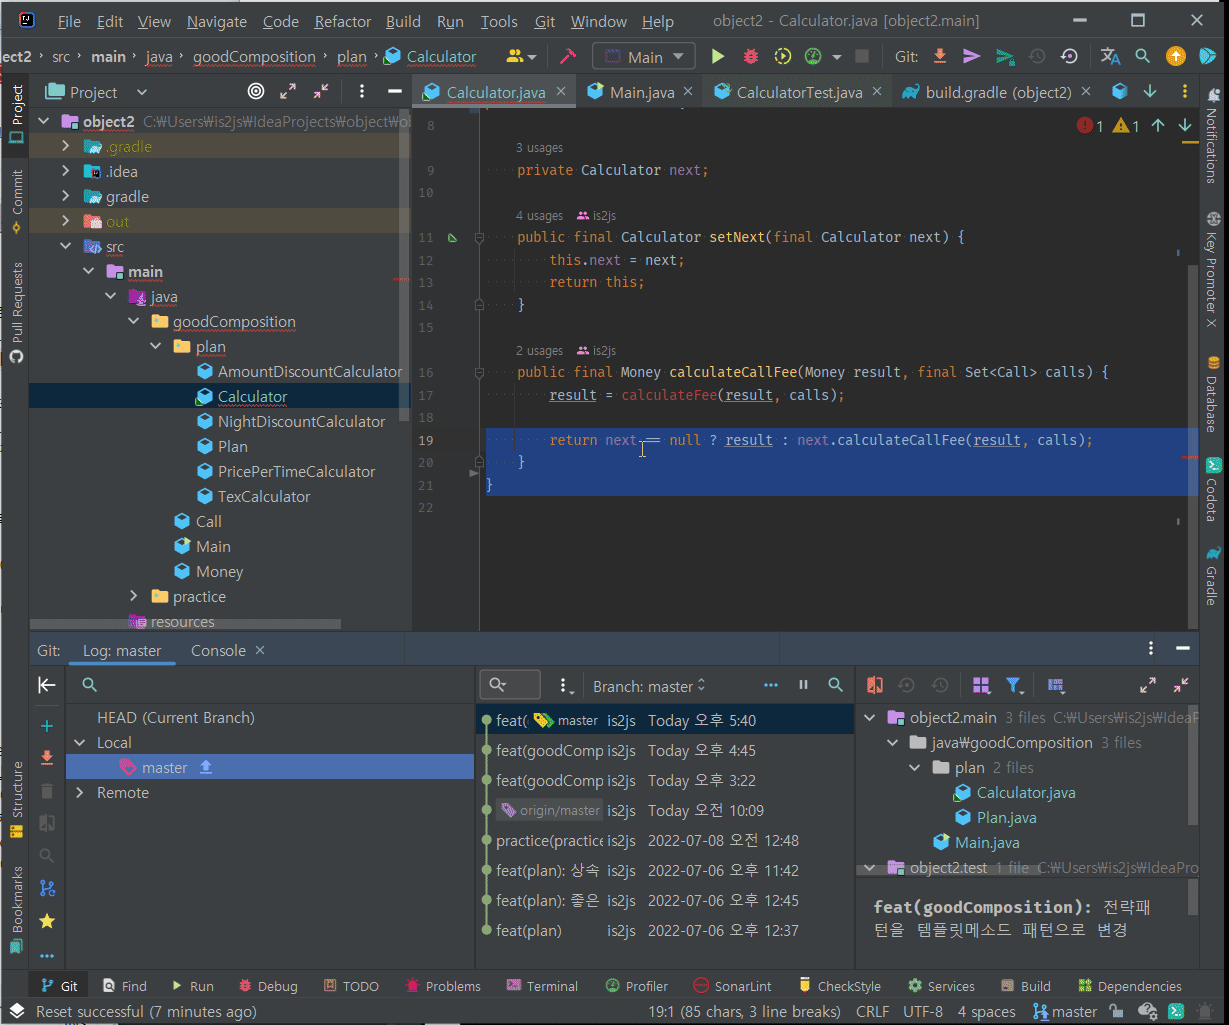Image resolution: width=1229 pixels, height=1025 pixels.
Task: Open the Branch: master filter in Git log
Action: pyautogui.click(x=650, y=686)
